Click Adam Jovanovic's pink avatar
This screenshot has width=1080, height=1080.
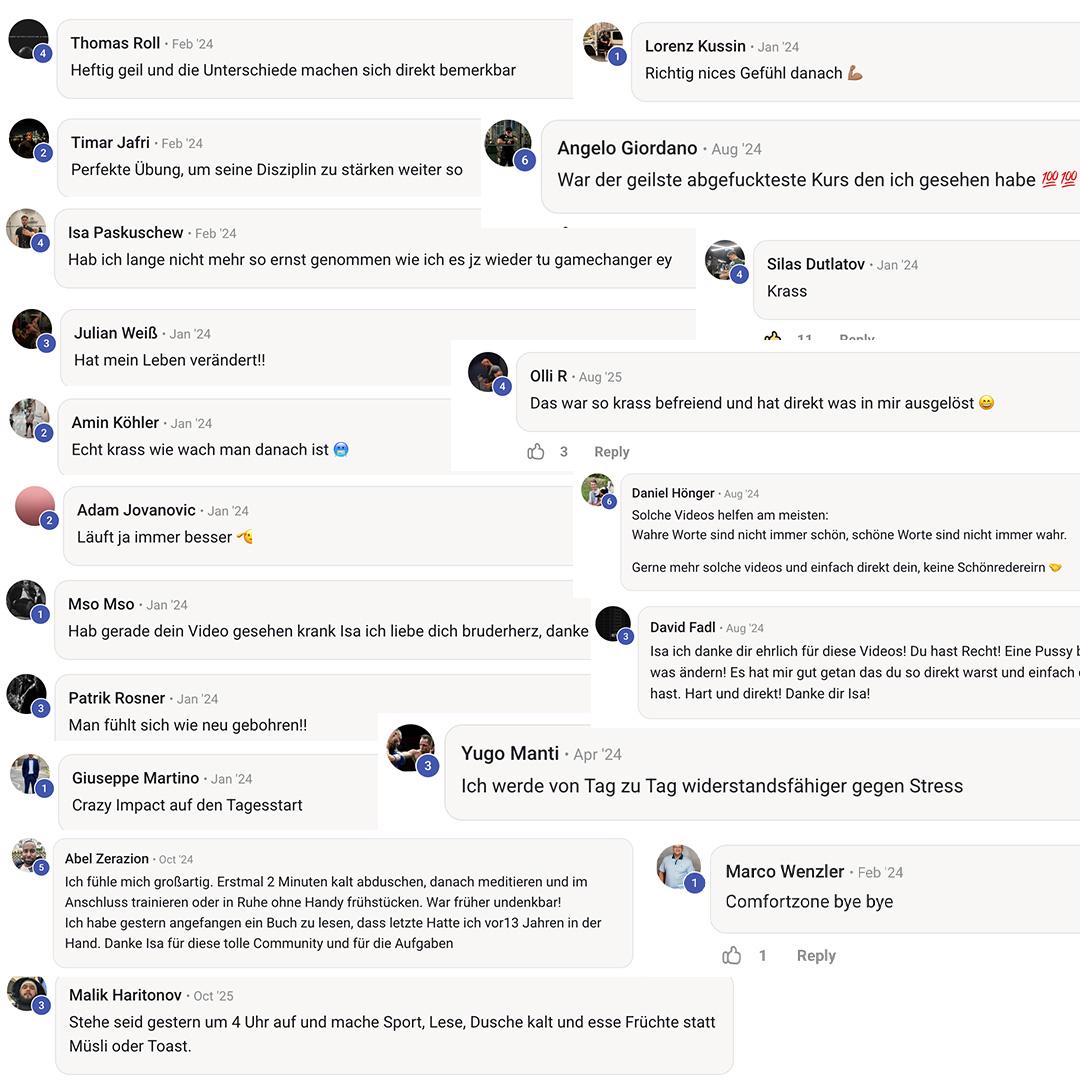(35, 506)
